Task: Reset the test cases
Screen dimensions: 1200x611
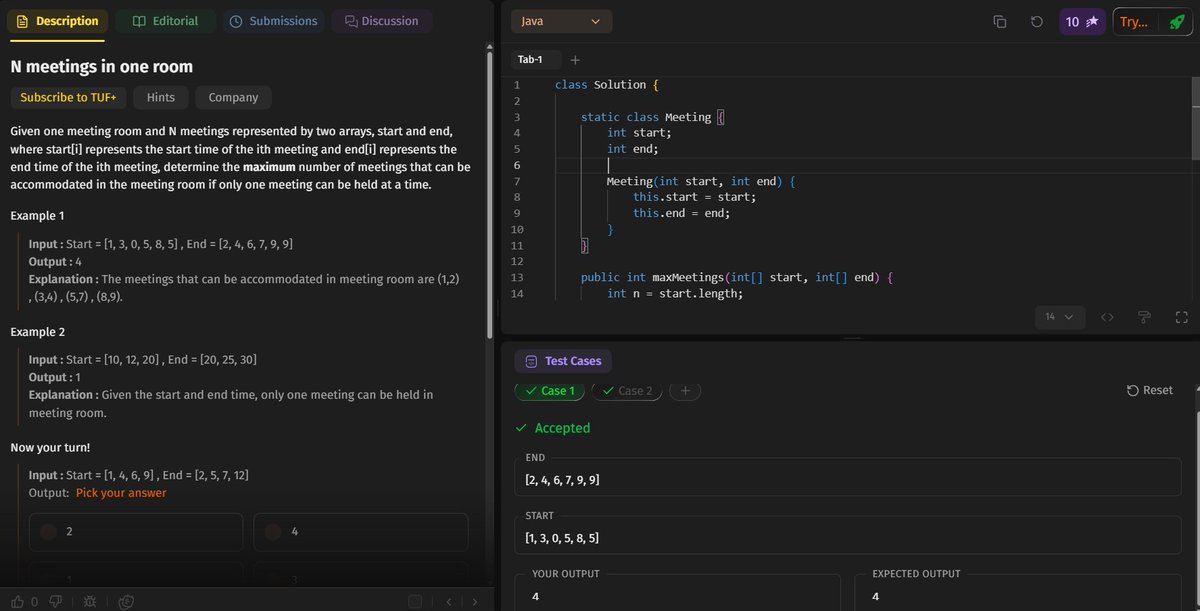Action: (x=1149, y=390)
